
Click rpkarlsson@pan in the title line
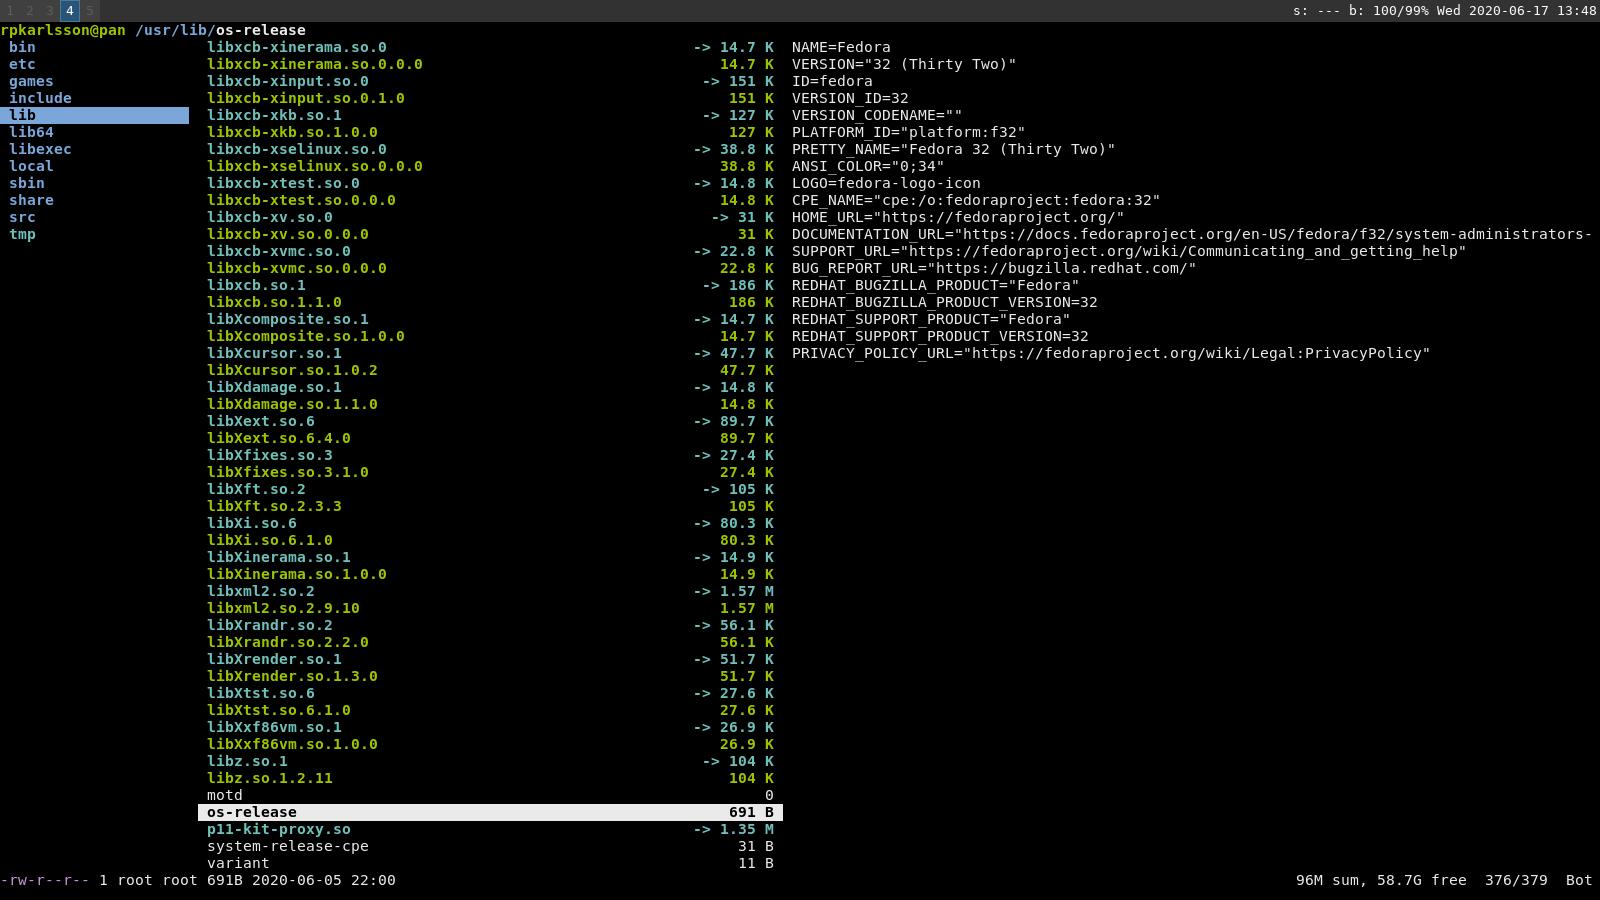click(63, 30)
